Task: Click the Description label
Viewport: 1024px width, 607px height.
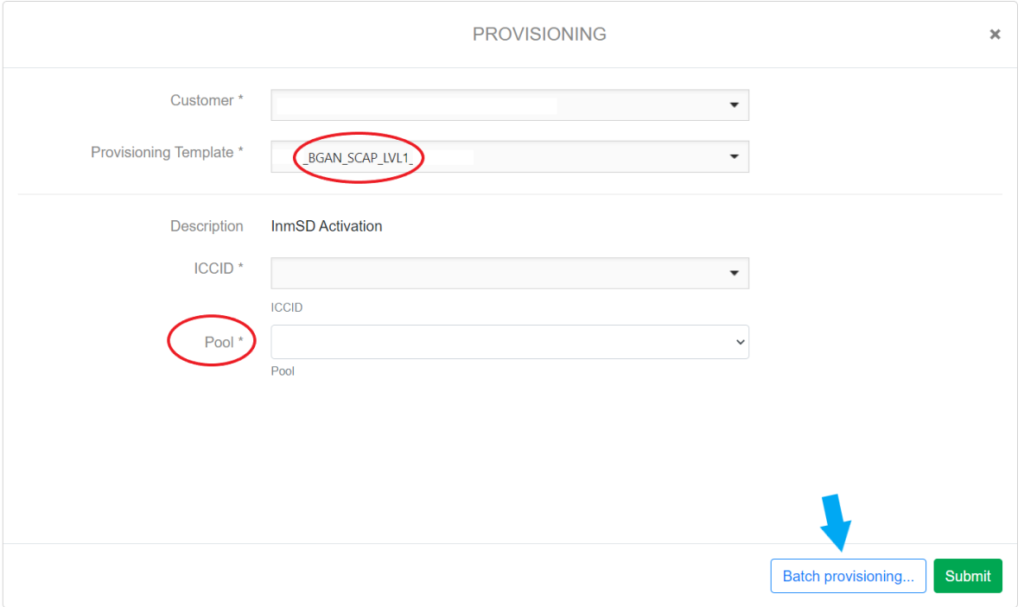Action: point(207,226)
